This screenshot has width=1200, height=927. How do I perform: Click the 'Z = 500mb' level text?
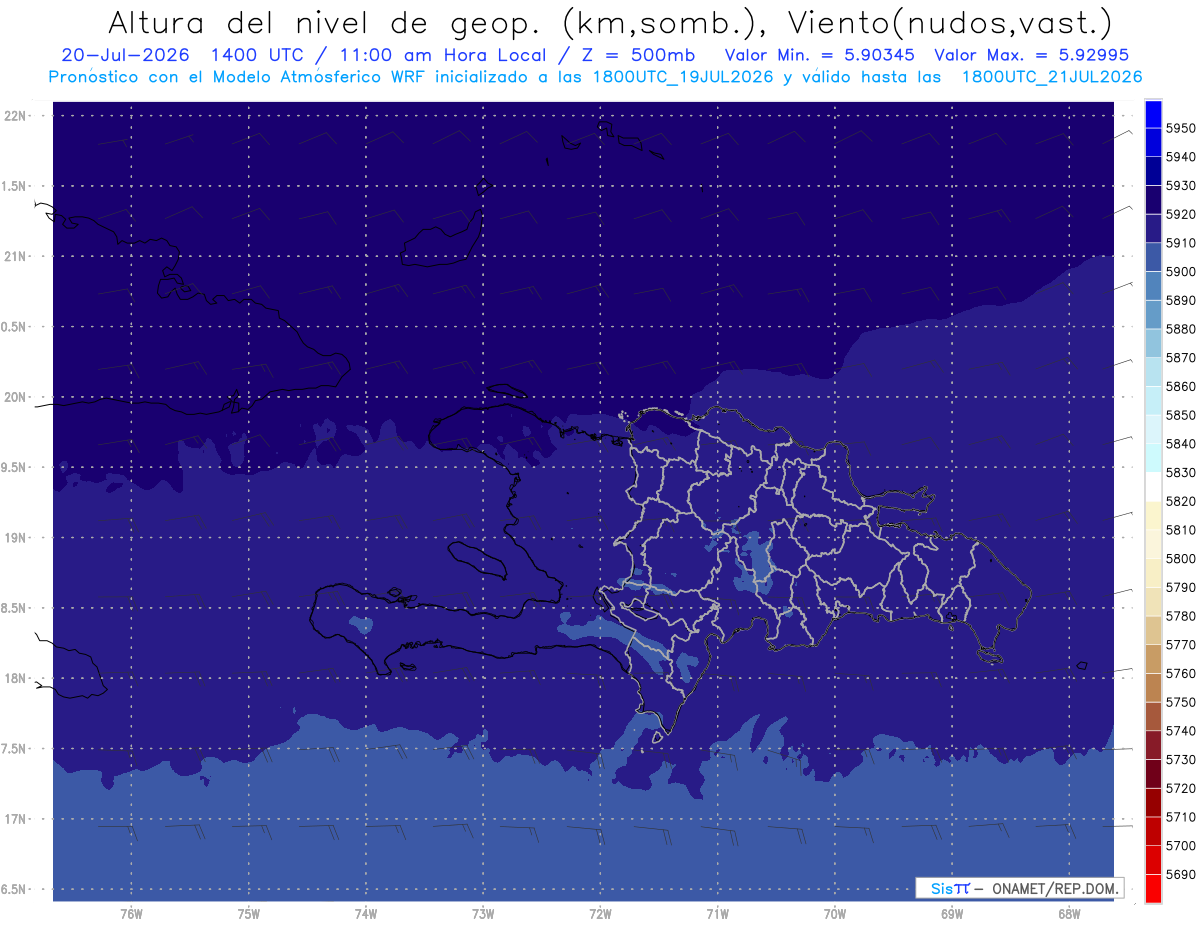click(633, 55)
